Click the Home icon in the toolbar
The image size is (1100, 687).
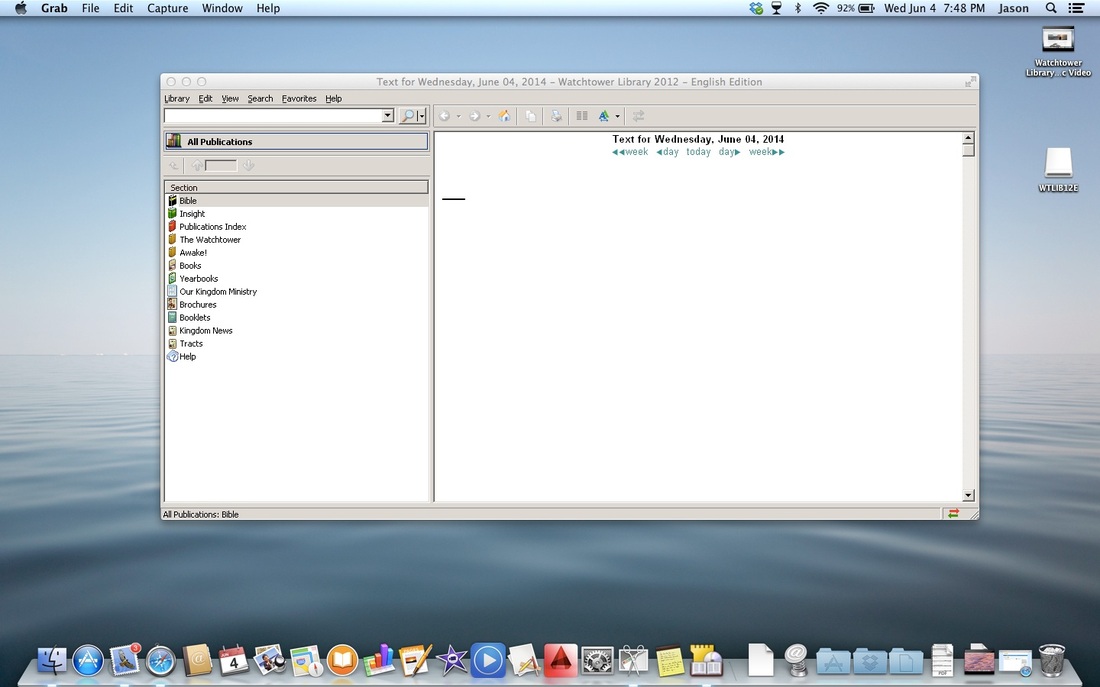click(x=504, y=116)
